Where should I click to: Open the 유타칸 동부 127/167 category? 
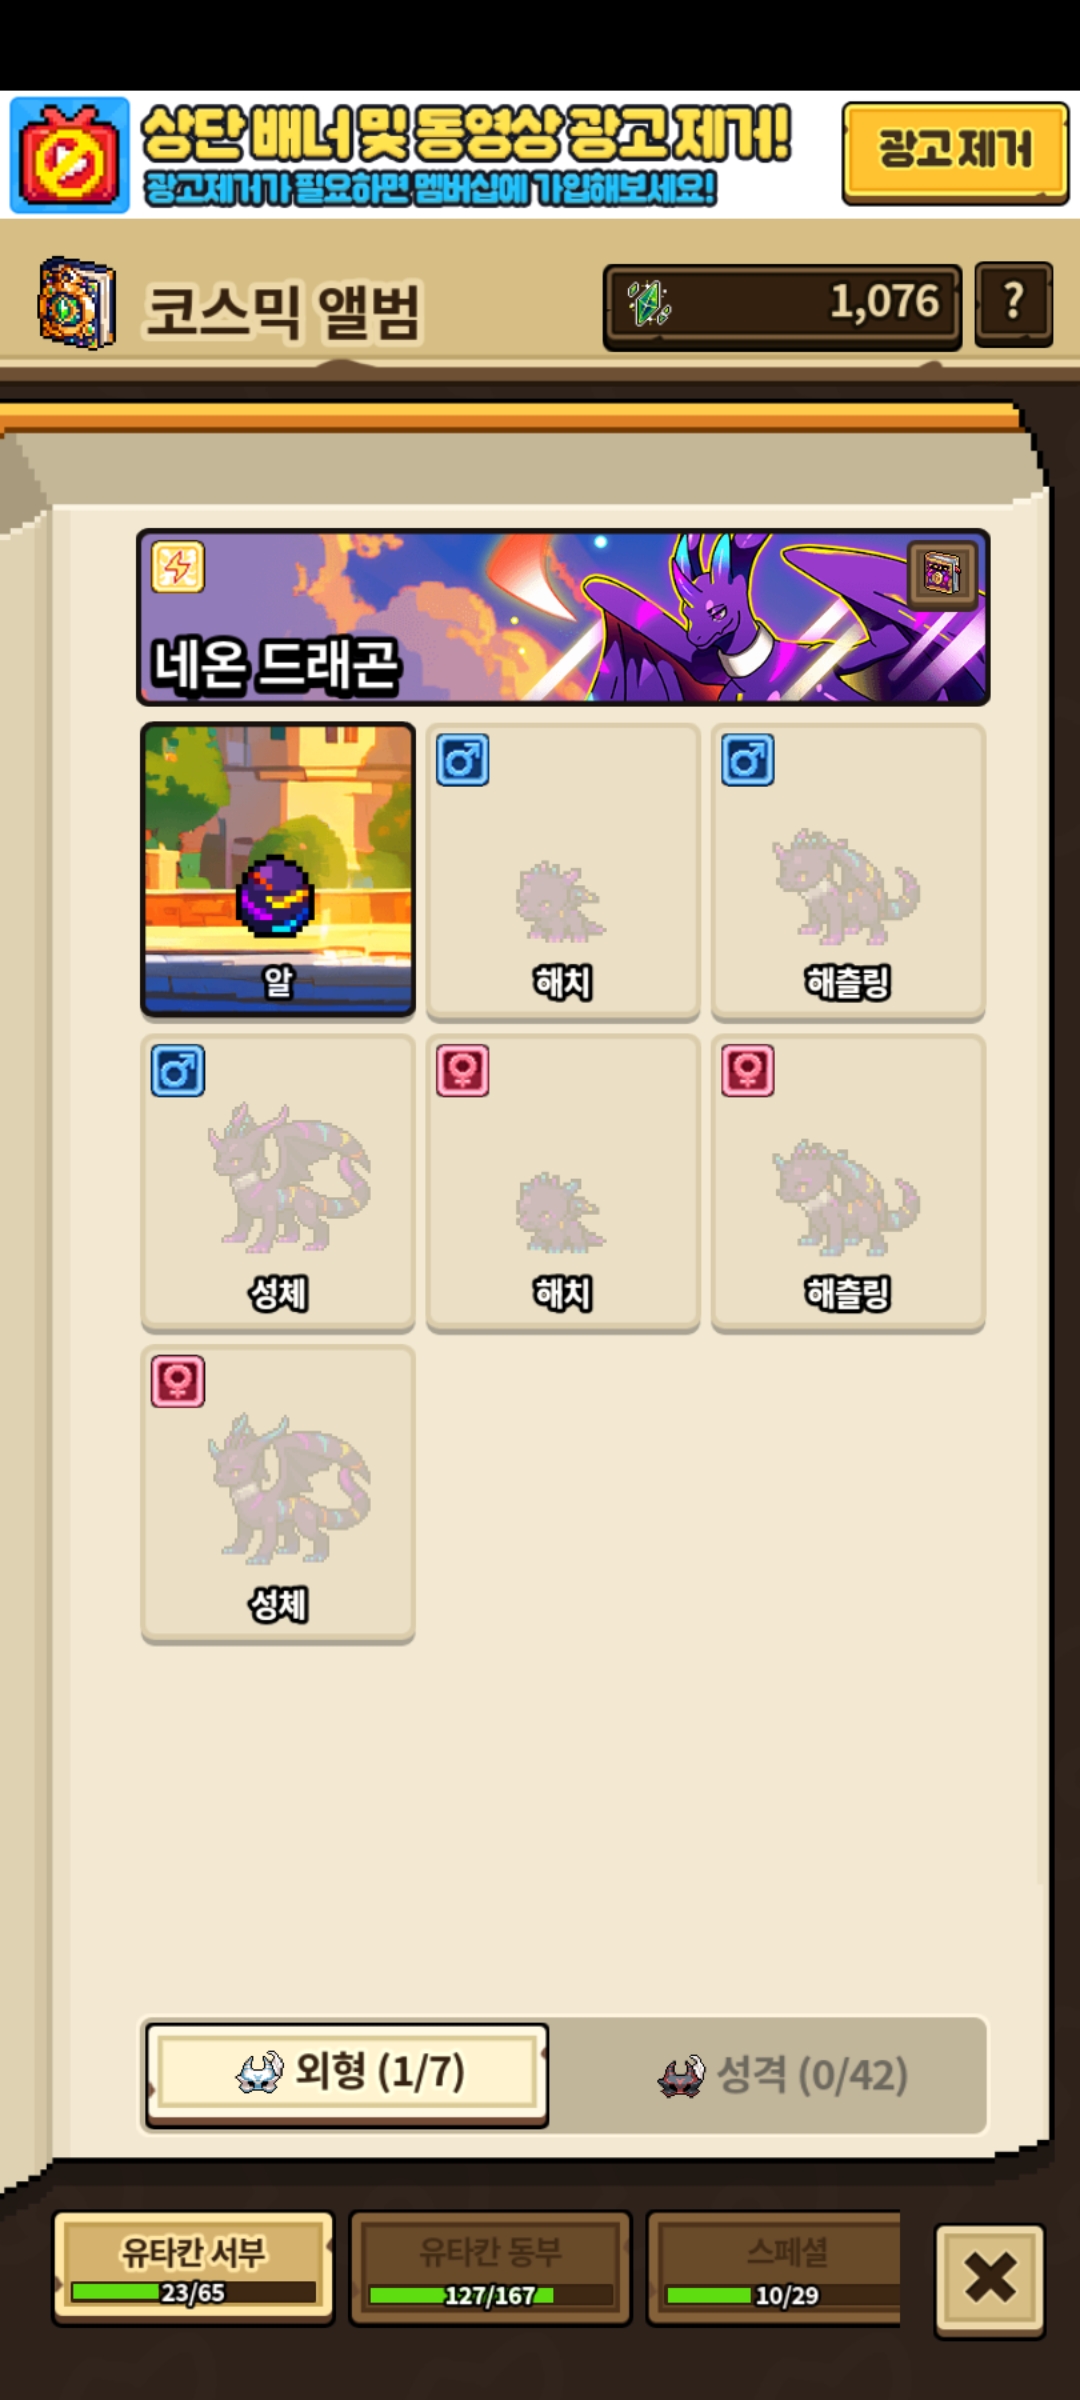tap(490, 2267)
